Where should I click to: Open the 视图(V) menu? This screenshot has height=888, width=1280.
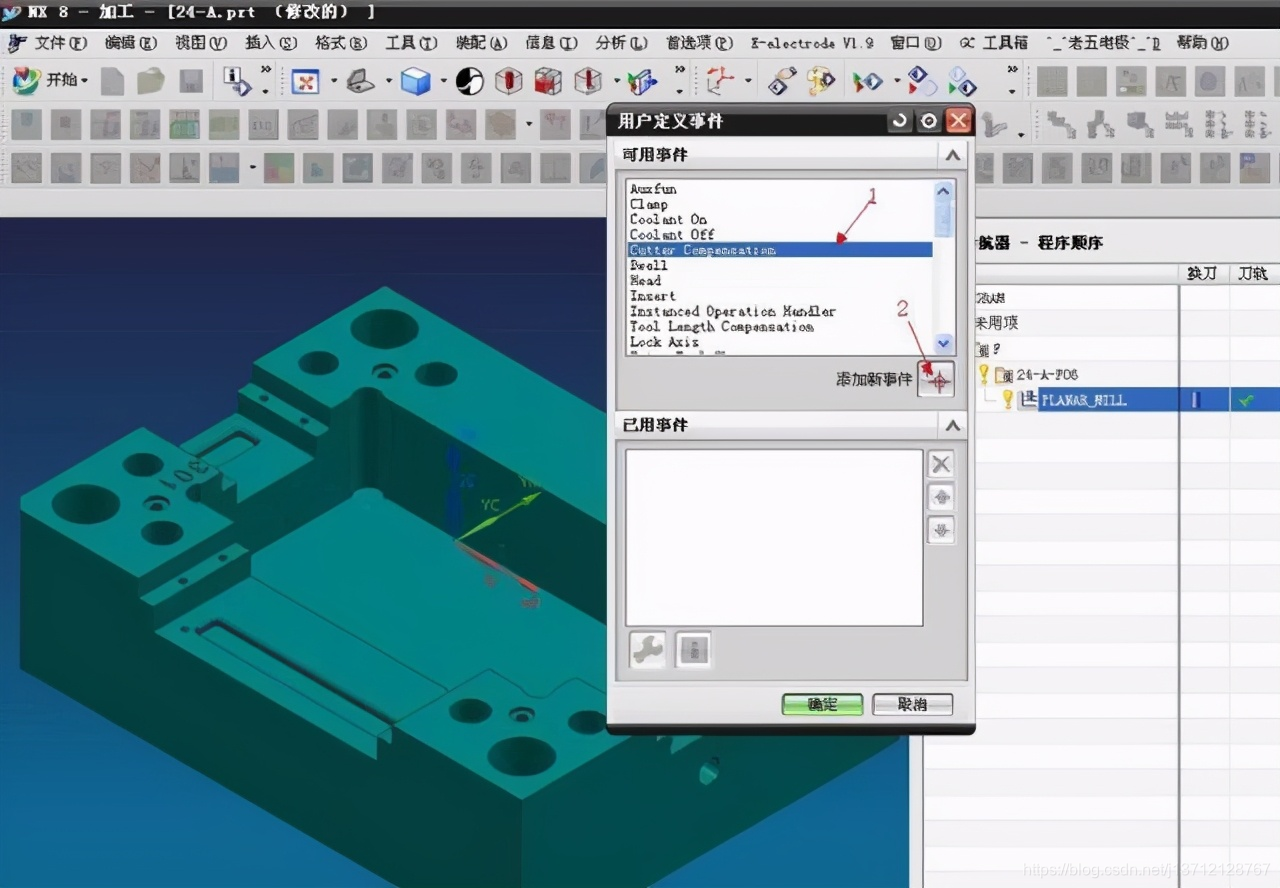pos(201,43)
